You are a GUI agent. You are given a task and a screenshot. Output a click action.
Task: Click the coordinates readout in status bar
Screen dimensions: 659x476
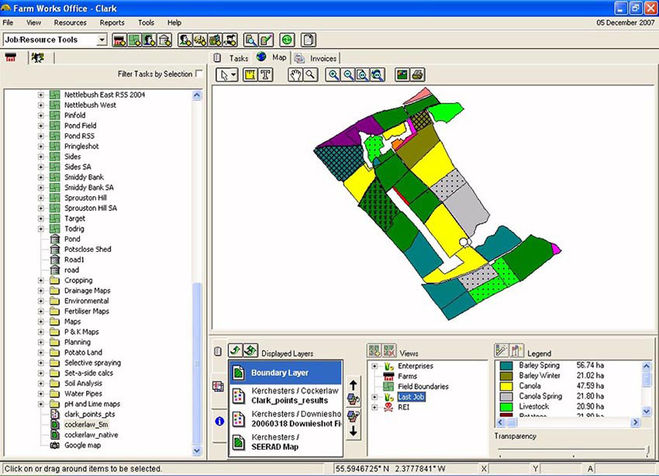click(390, 469)
